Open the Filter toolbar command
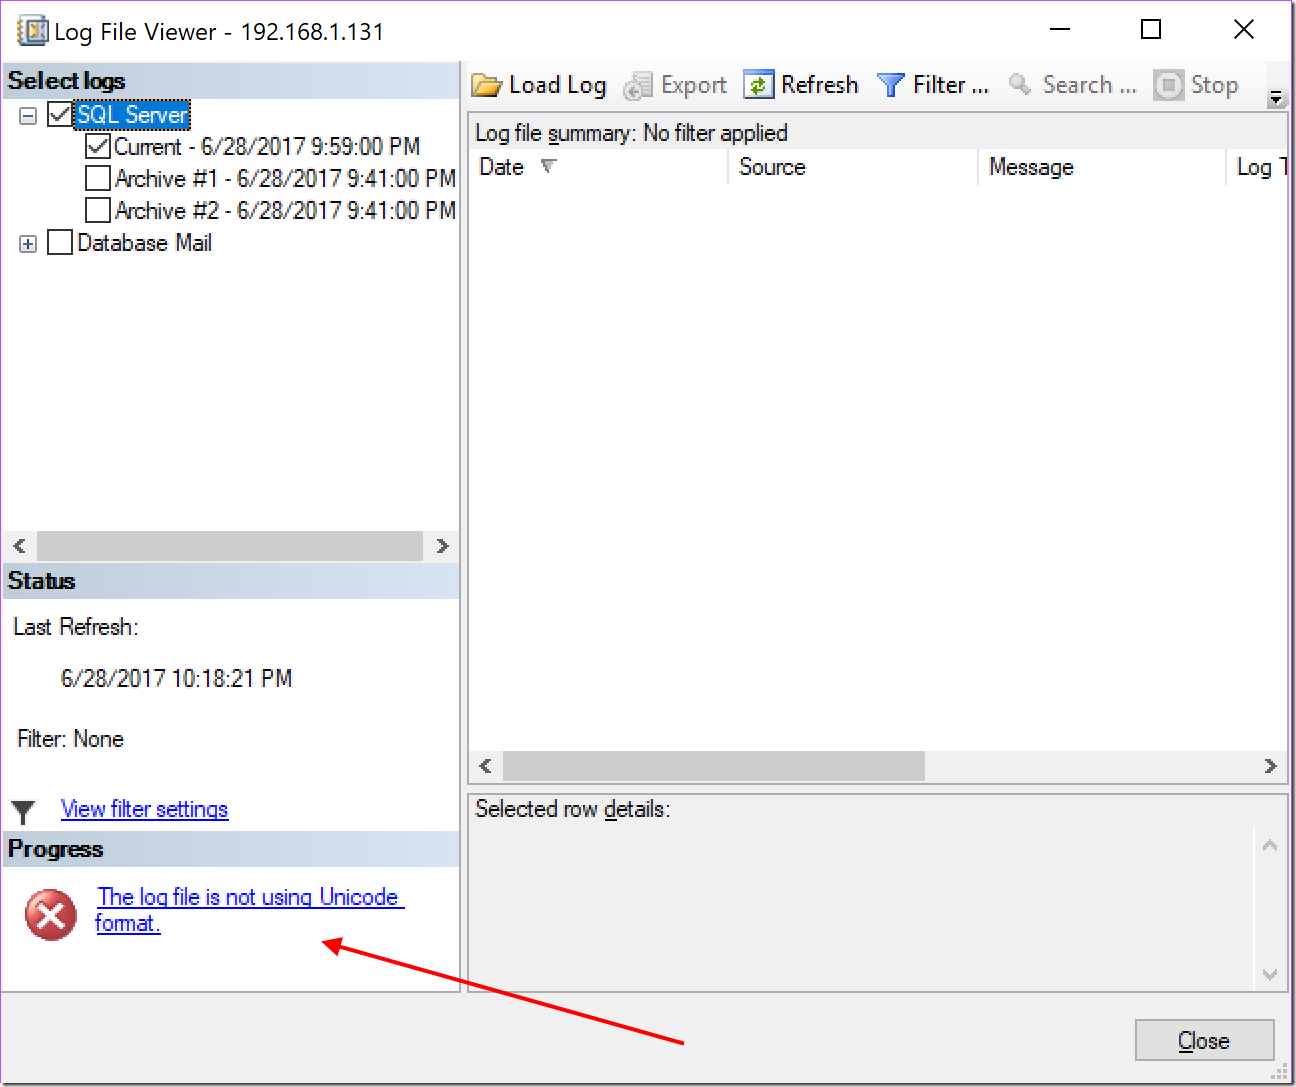Image resolution: width=1296 pixels, height=1087 pixels. pos(932,85)
